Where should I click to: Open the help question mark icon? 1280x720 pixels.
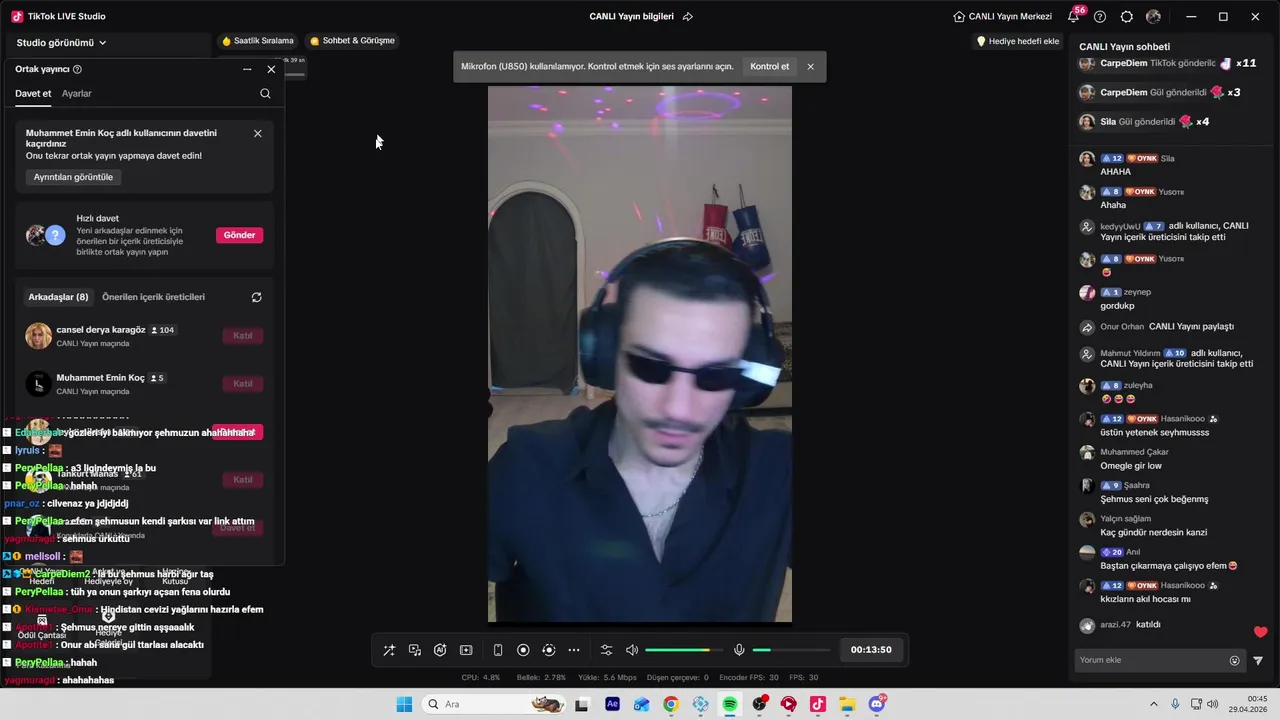click(1100, 16)
